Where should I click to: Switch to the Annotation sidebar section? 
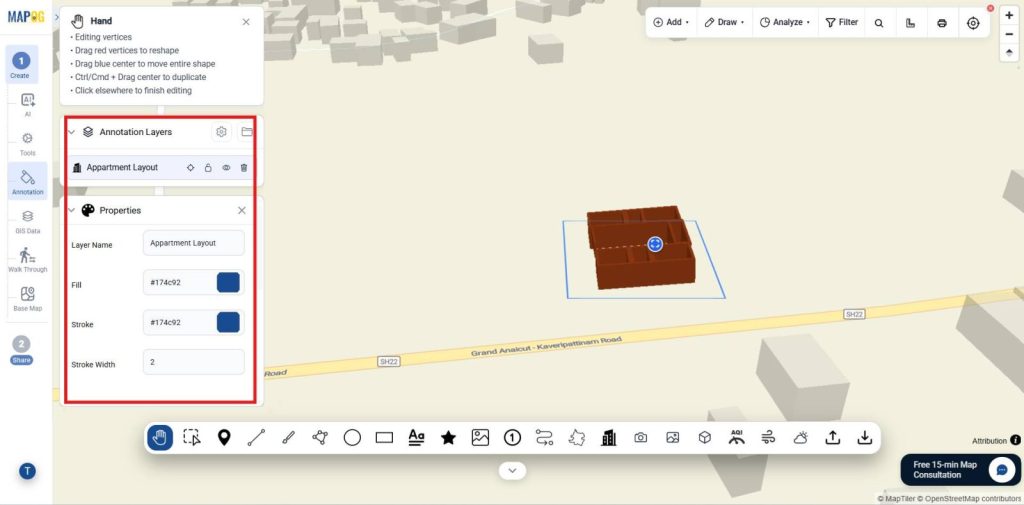click(x=27, y=182)
